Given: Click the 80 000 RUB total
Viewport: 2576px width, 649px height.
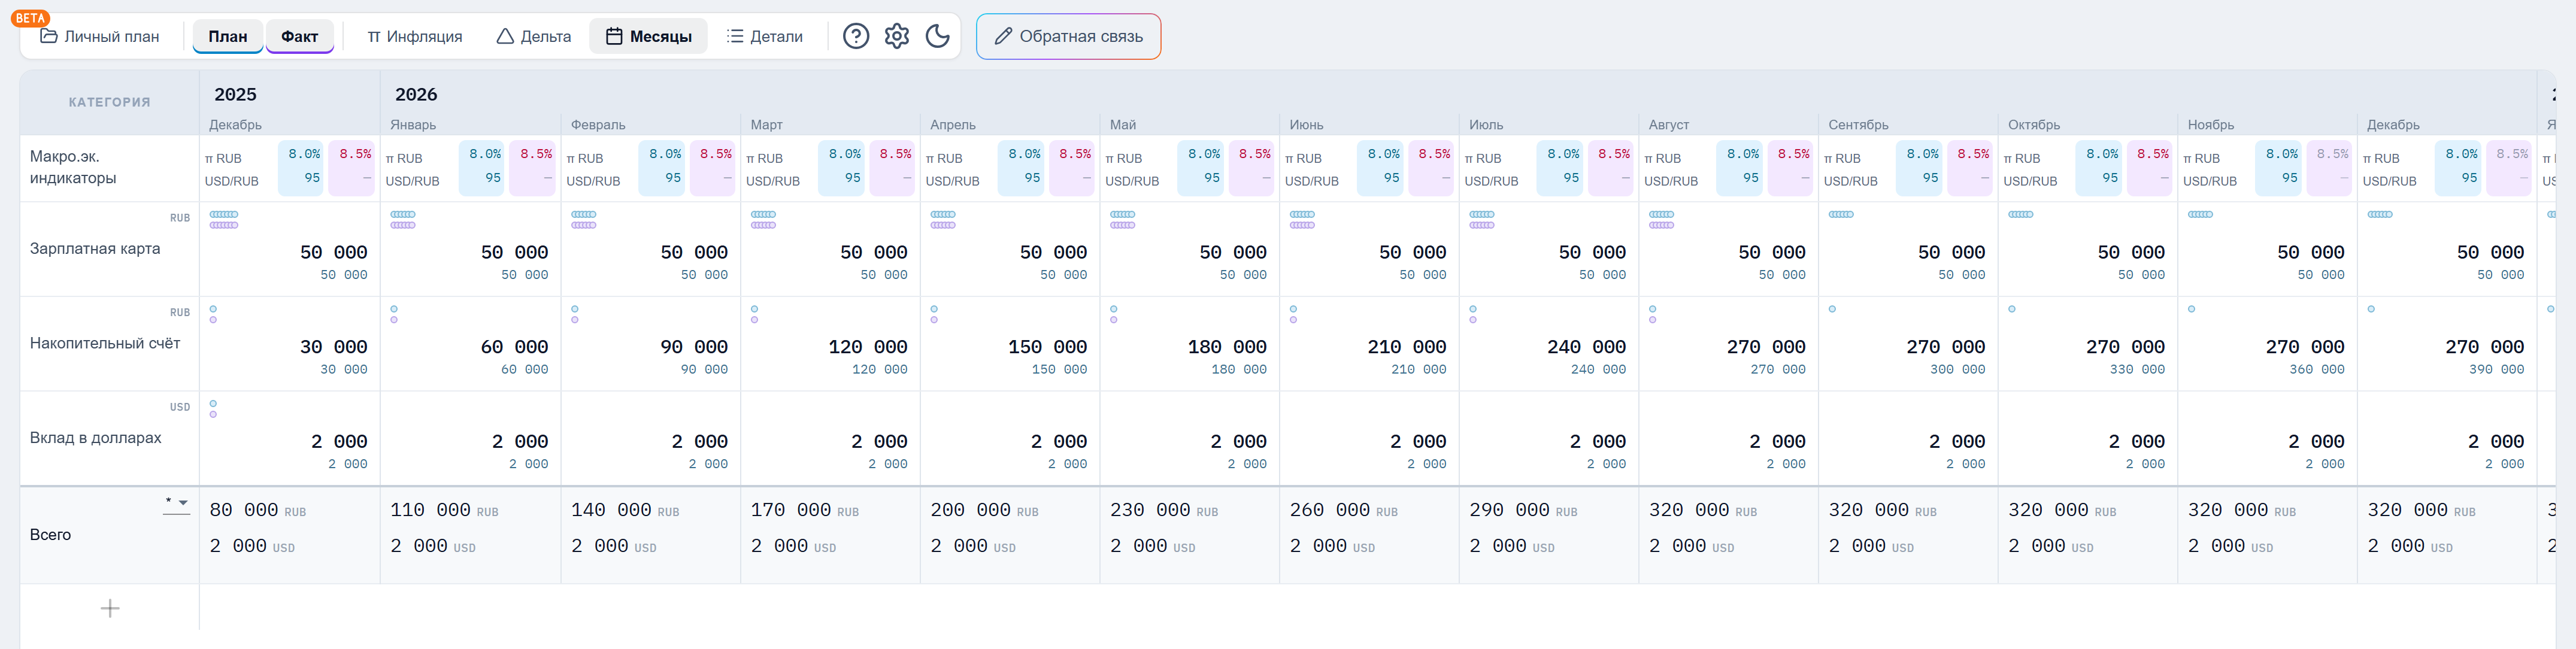Looking at the screenshot, I should coord(258,510).
